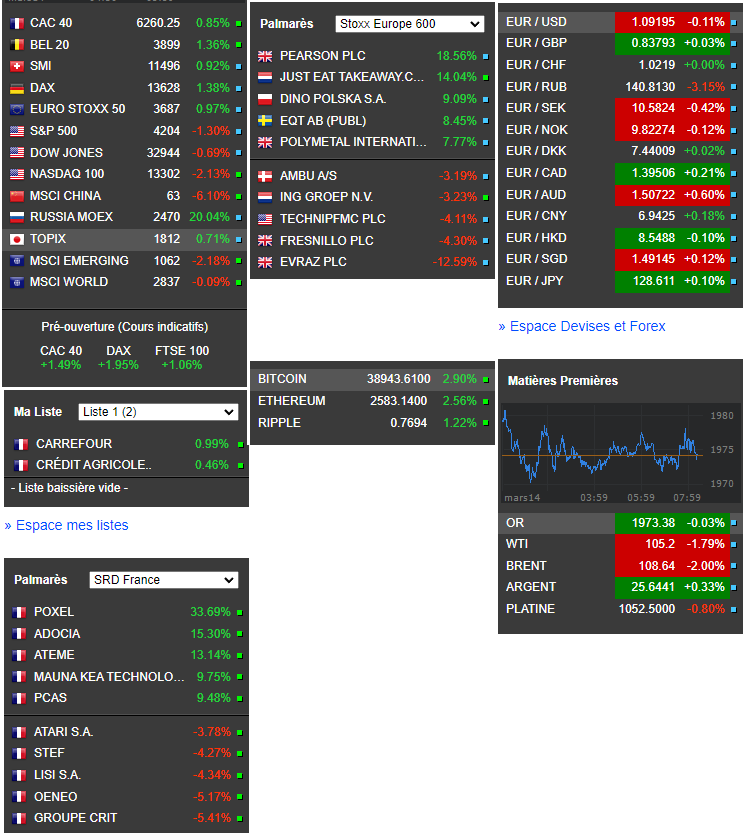The height and width of the screenshot is (838, 747).
Task: Open the SRD France Palmarès dropdown
Action: point(164,580)
